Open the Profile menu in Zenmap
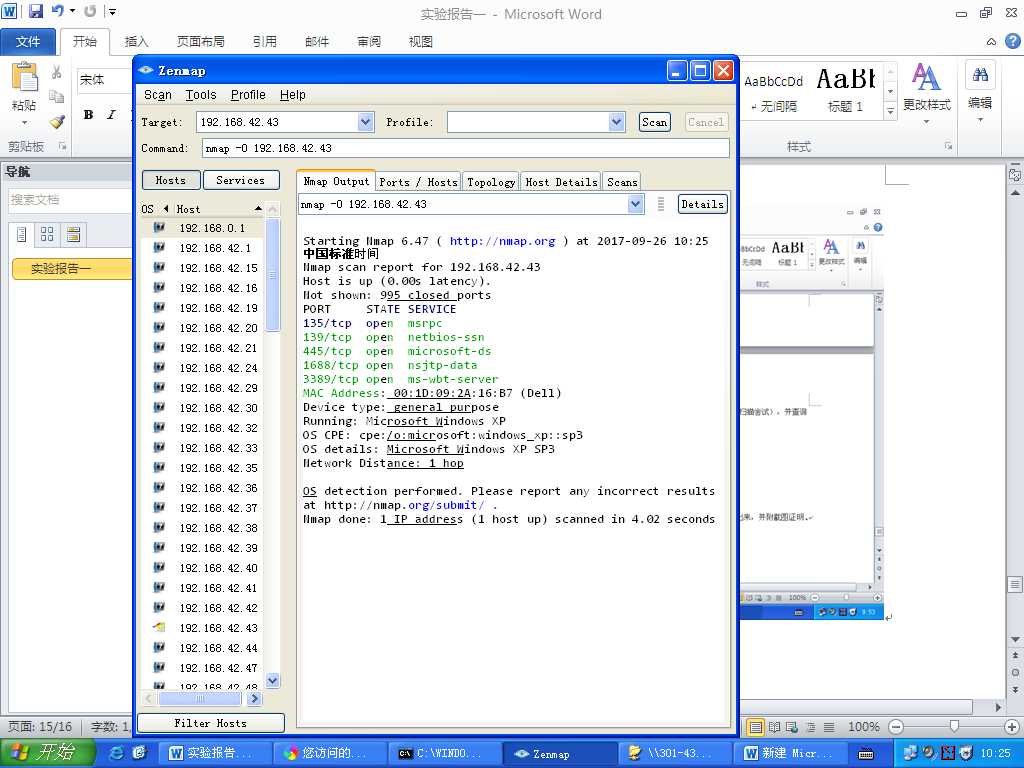The width and height of the screenshot is (1024, 768). (x=248, y=95)
